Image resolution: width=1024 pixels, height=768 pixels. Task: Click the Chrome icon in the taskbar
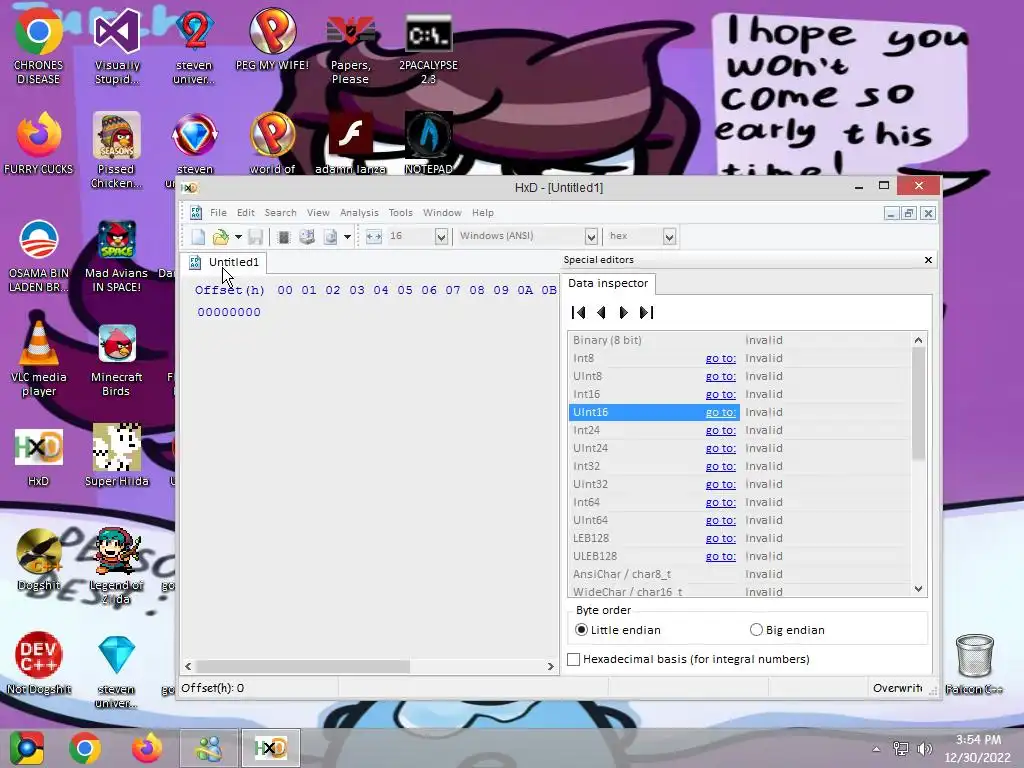click(85, 748)
